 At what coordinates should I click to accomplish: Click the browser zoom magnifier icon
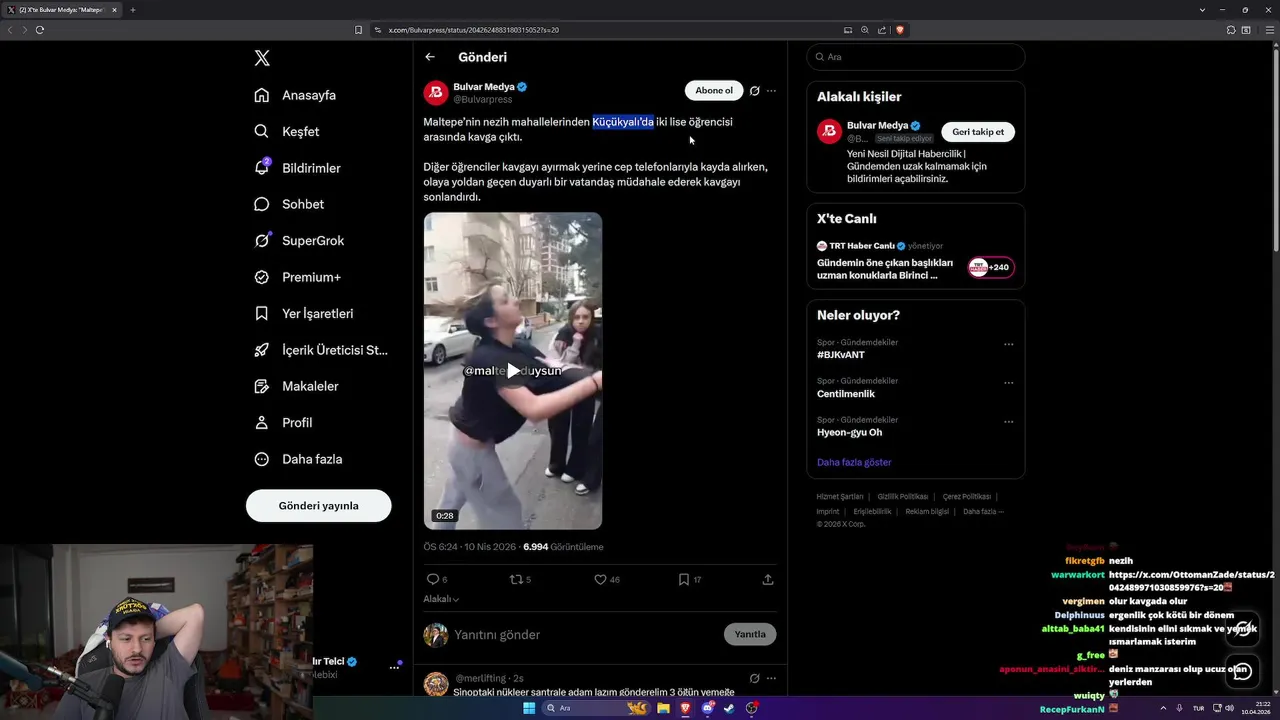865,30
